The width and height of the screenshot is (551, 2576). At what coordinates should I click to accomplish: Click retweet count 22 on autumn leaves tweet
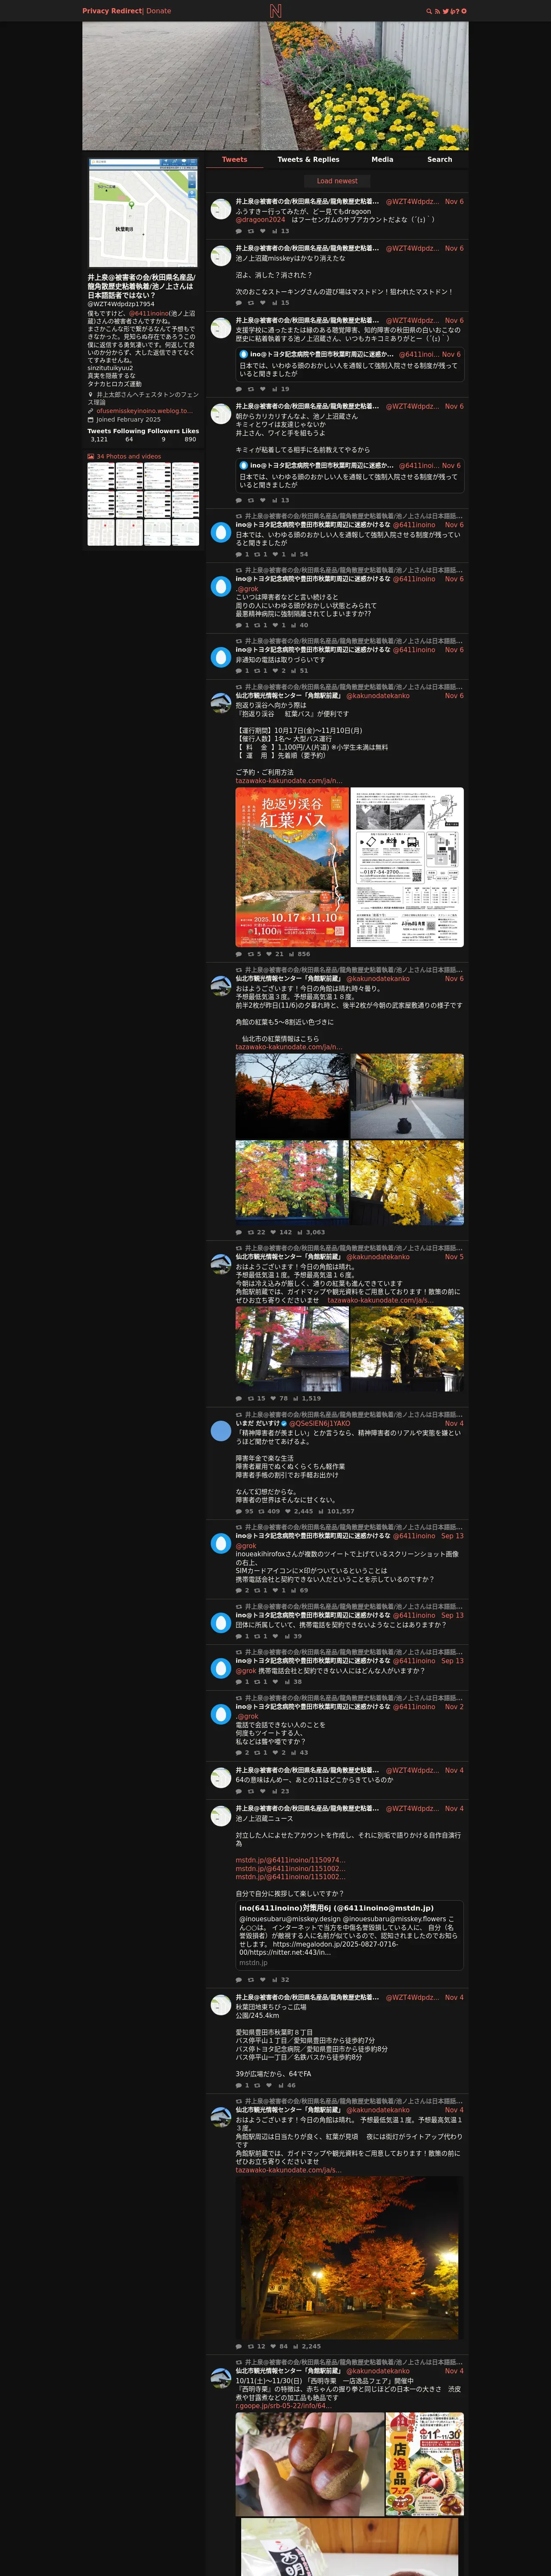coord(251,1232)
